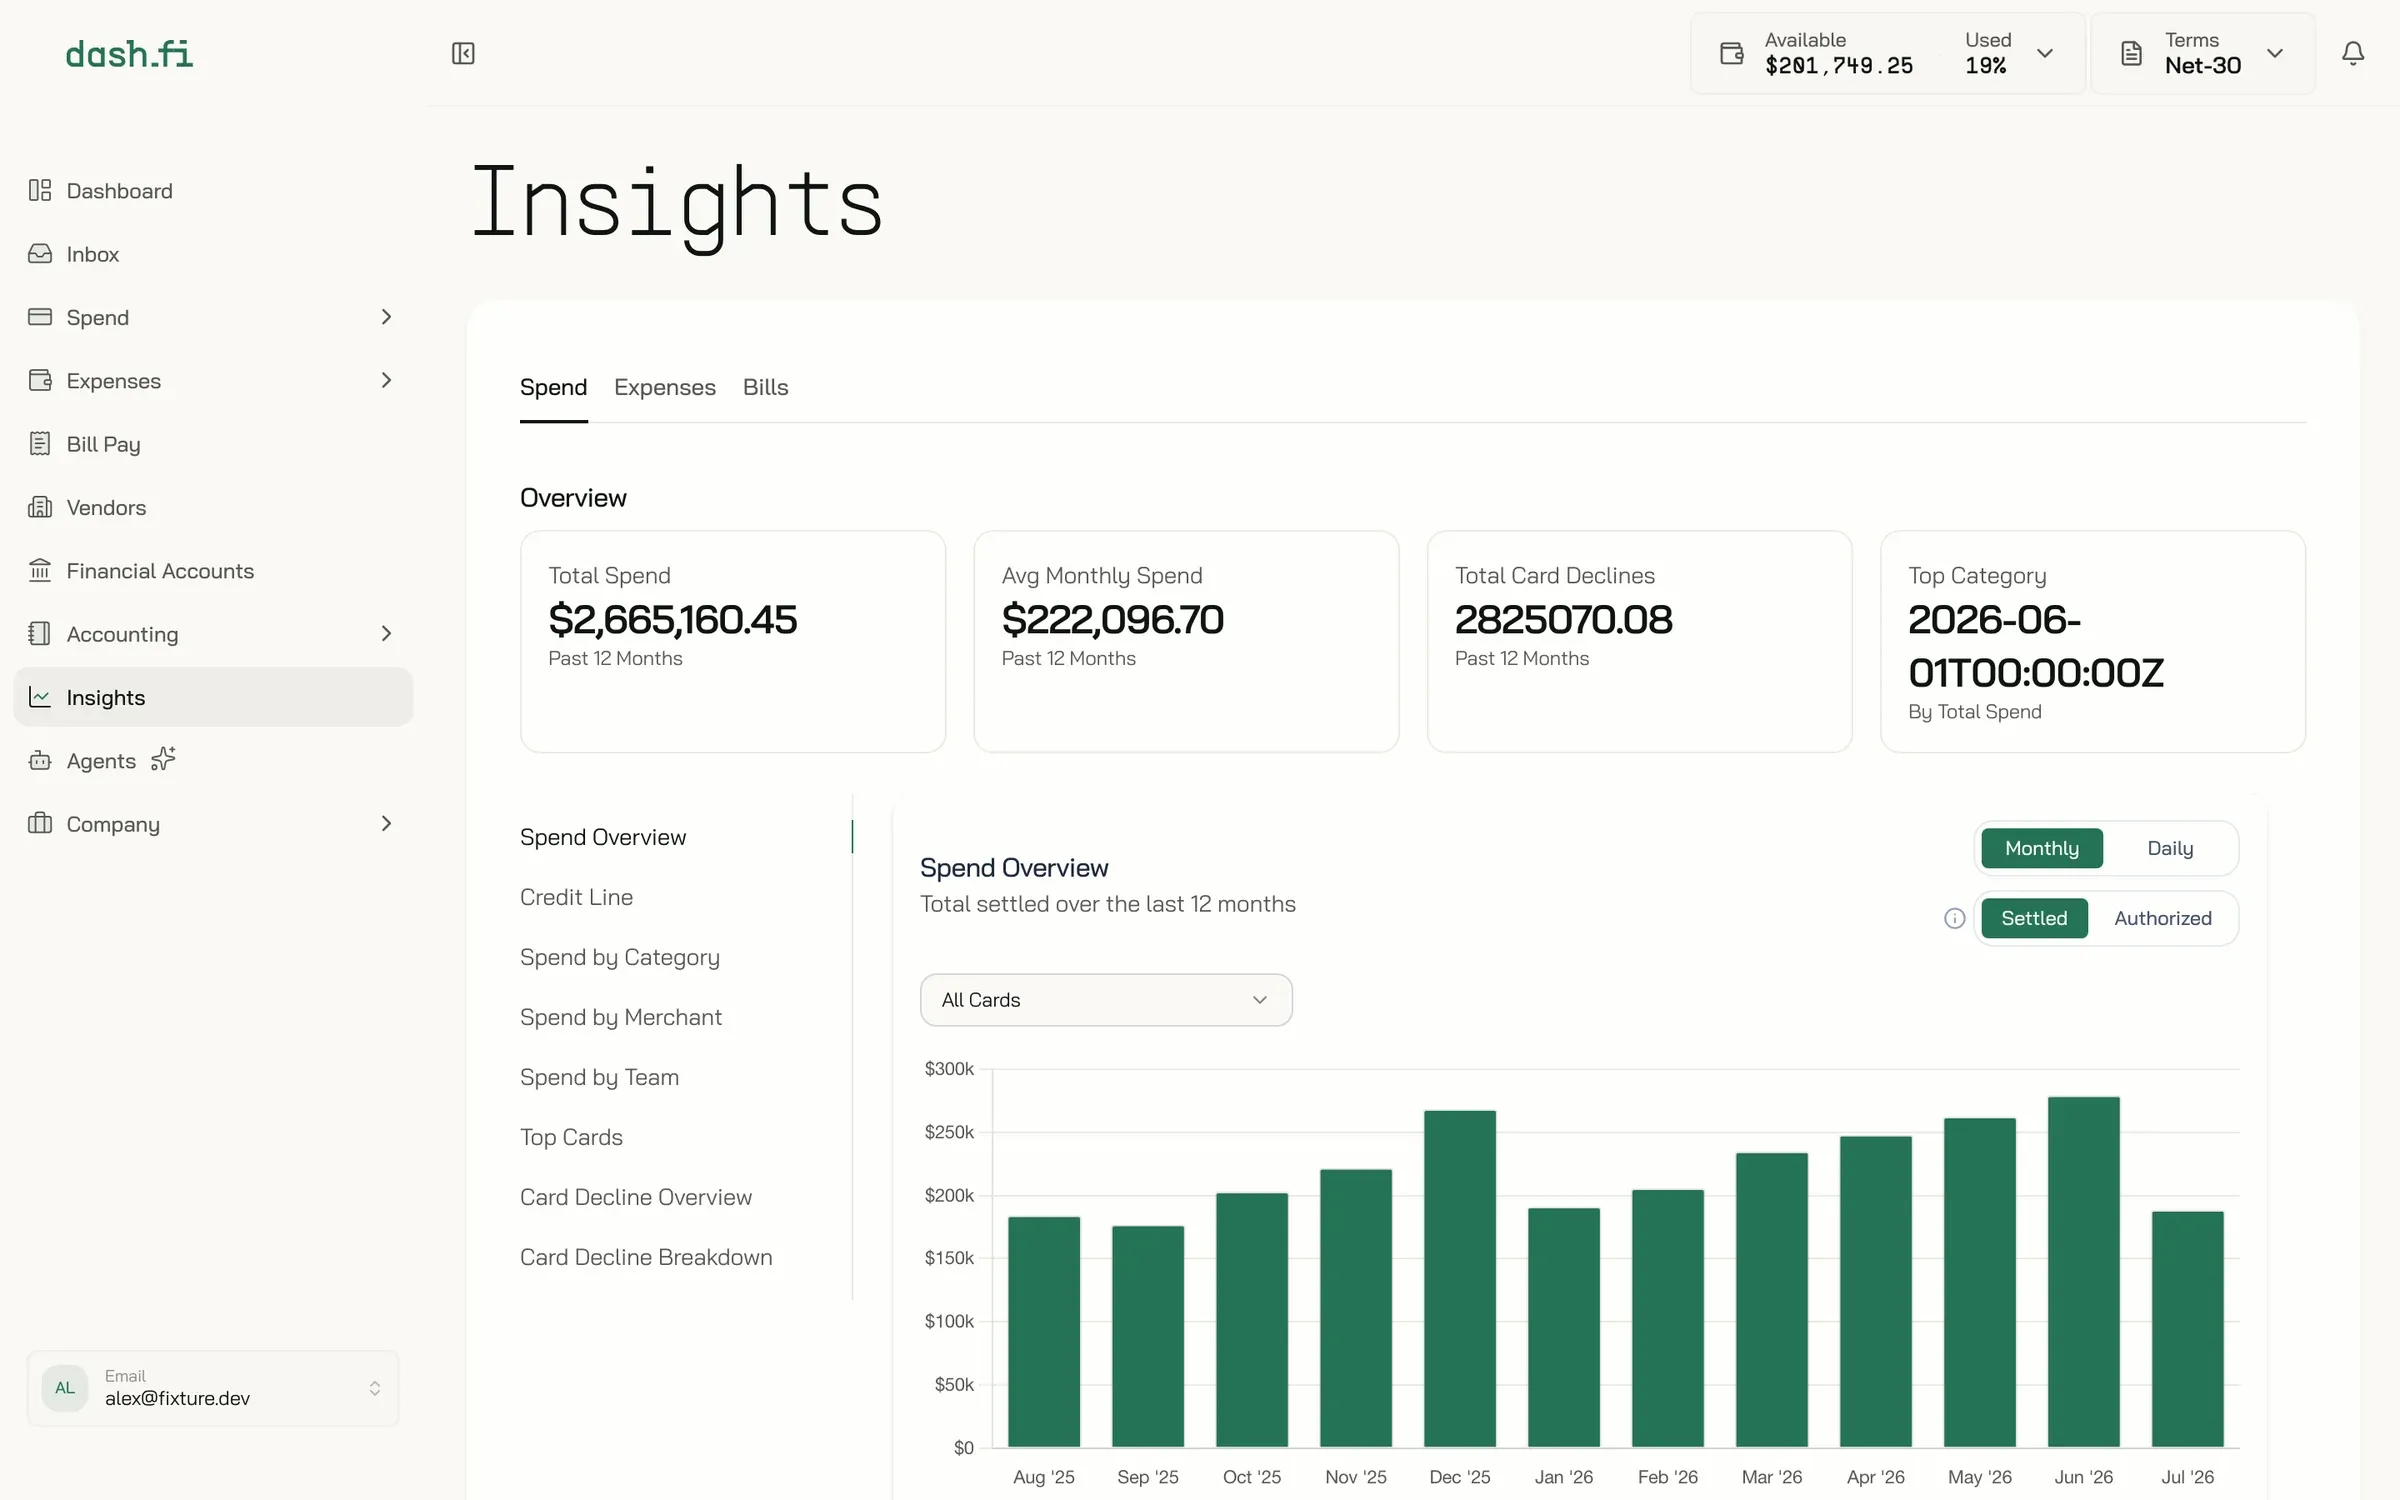
Task: Open the All Cards dropdown
Action: 1106,1000
